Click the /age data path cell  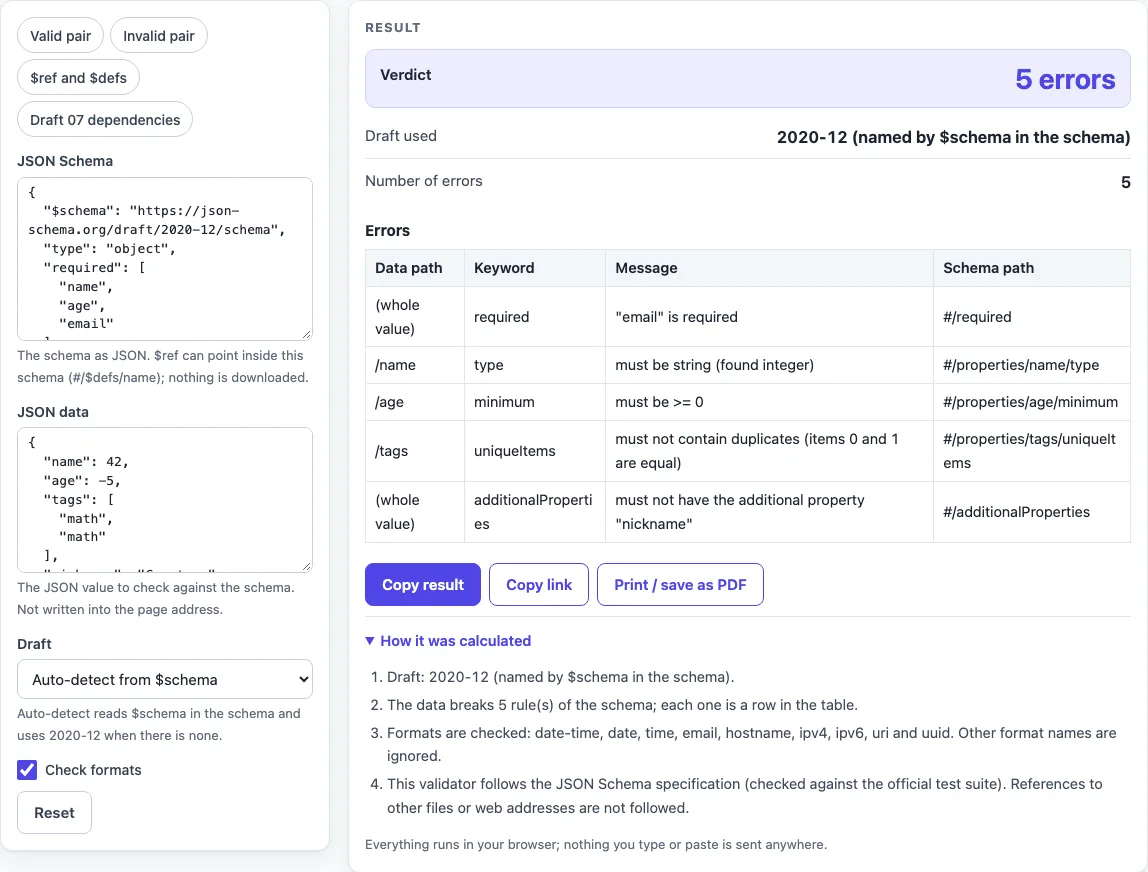pos(415,402)
